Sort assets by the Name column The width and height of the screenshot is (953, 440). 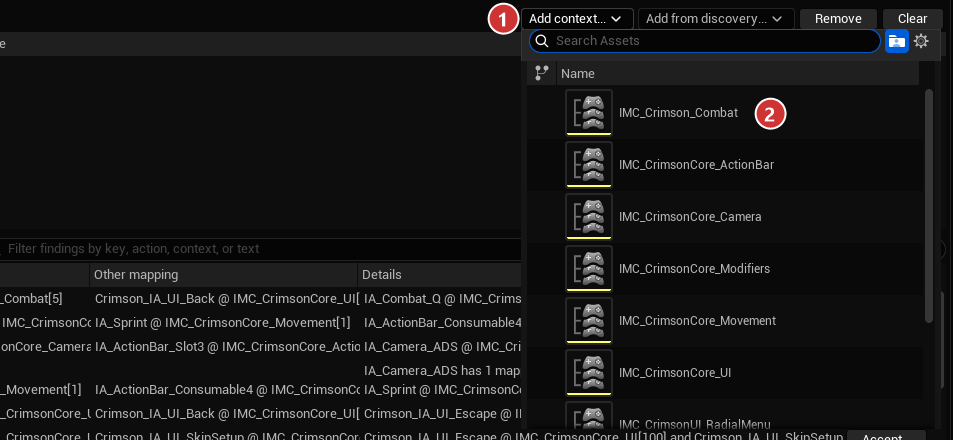pyautogui.click(x=737, y=74)
